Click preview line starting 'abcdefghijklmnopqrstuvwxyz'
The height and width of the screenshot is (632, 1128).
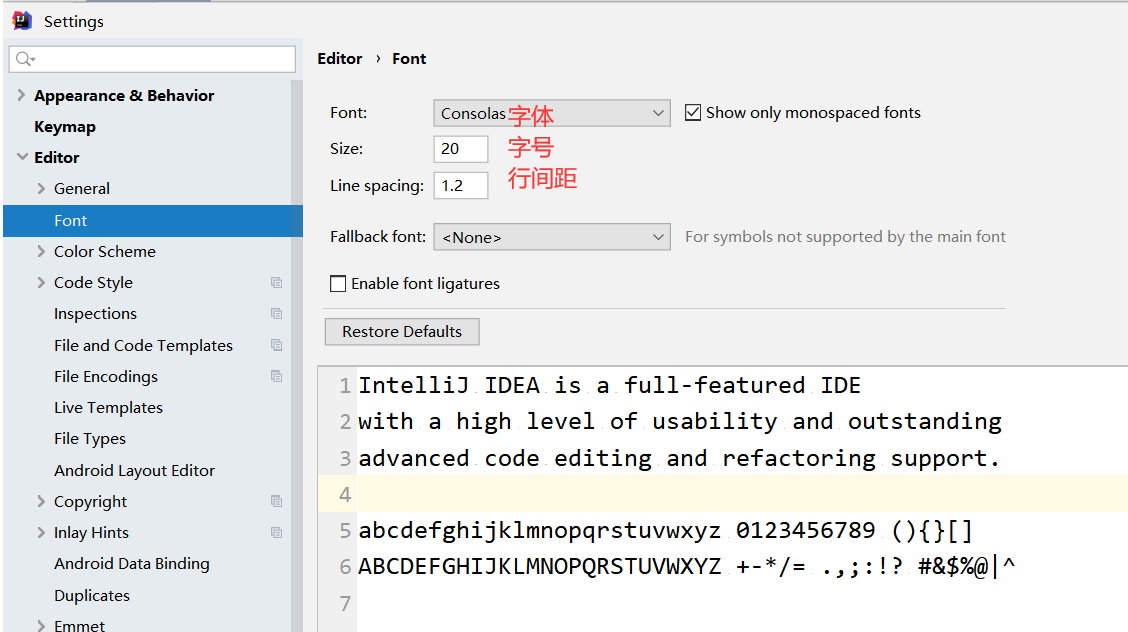(665, 531)
